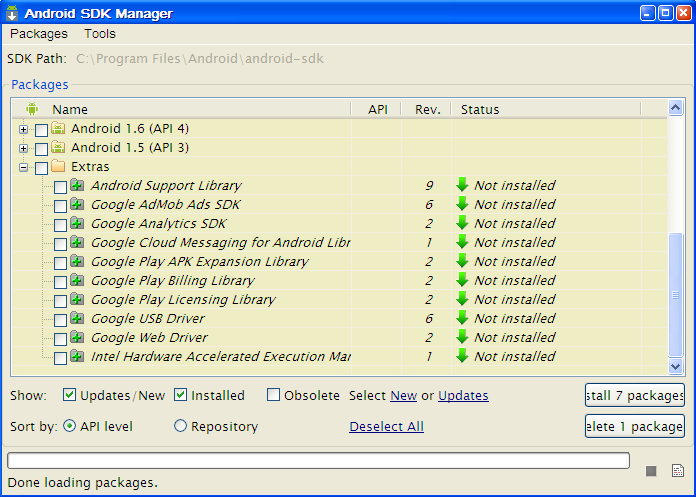Click the Extras folder icon
The image size is (696, 497).
click(58, 166)
